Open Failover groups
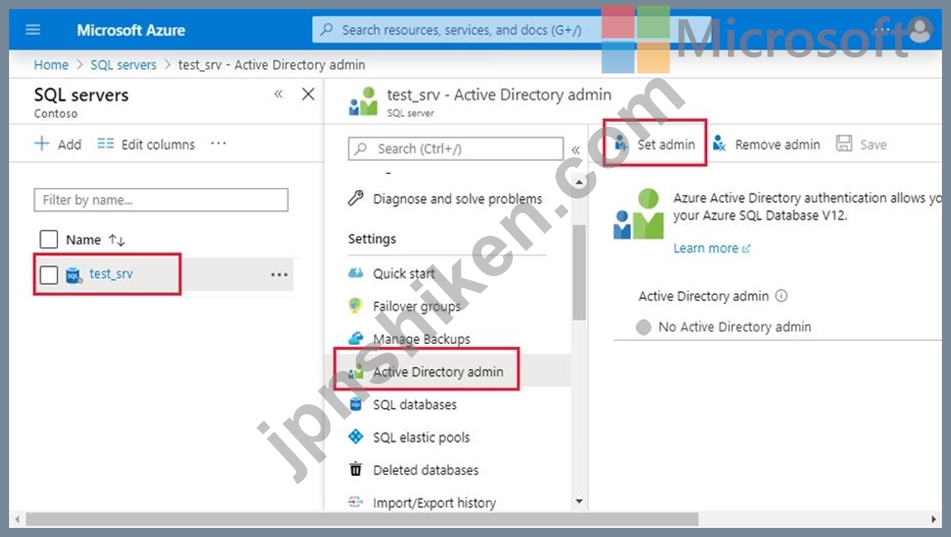 [x=417, y=306]
